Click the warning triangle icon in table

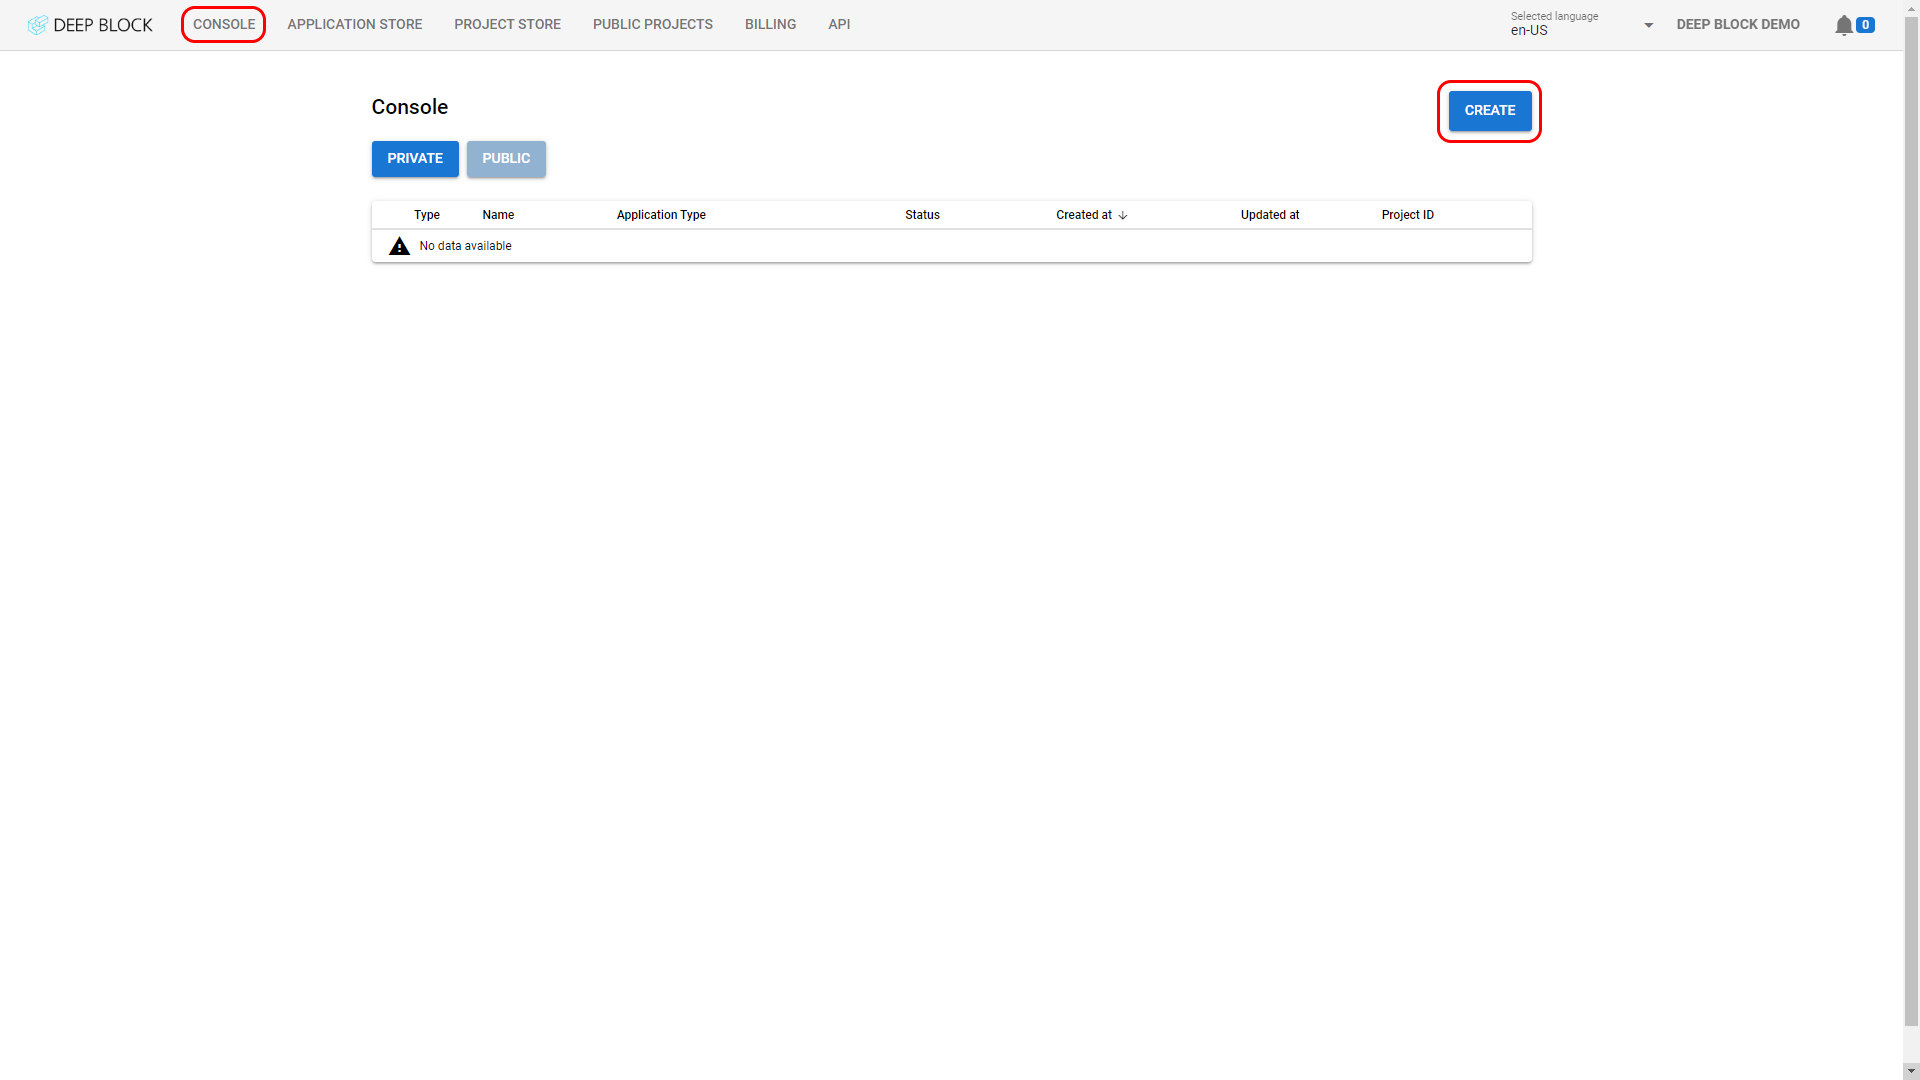click(398, 245)
